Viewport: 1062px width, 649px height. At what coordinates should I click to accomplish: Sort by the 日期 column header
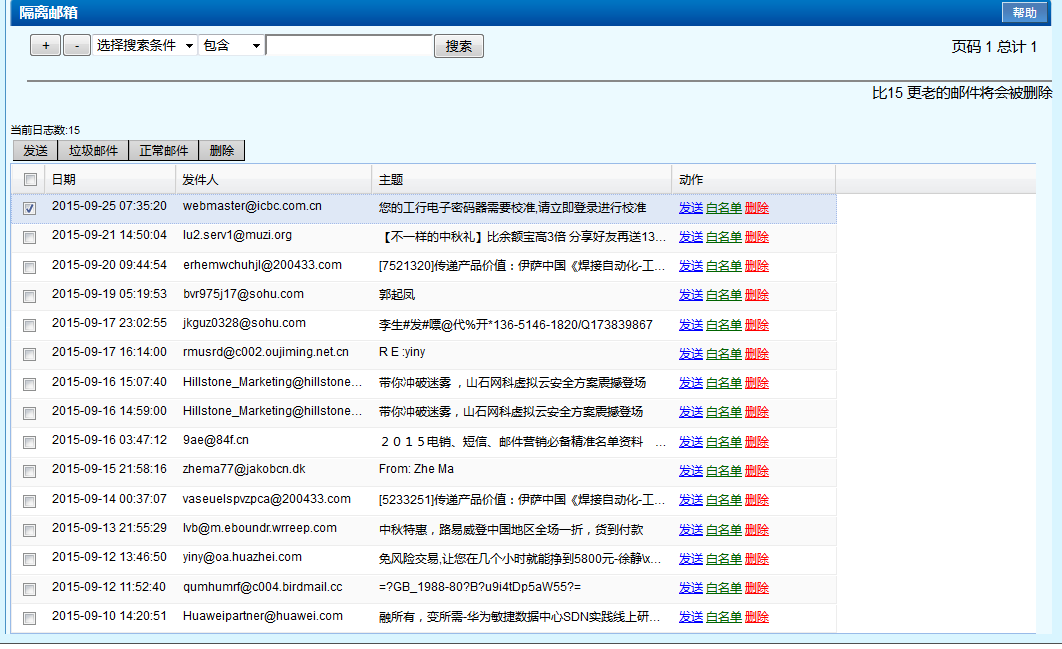tap(64, 180)
